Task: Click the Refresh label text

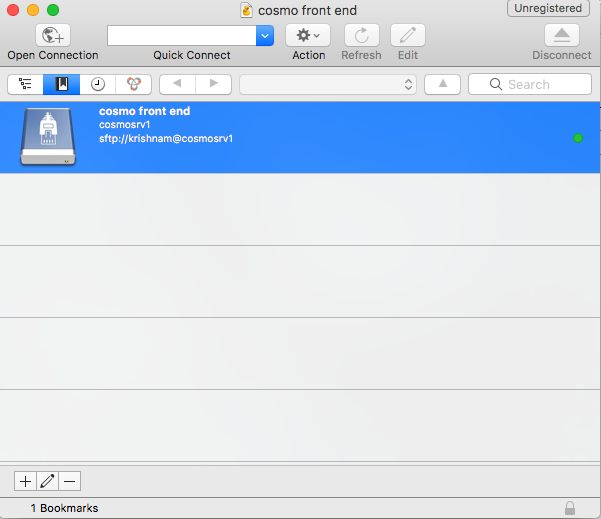Action: coord(361,55)
